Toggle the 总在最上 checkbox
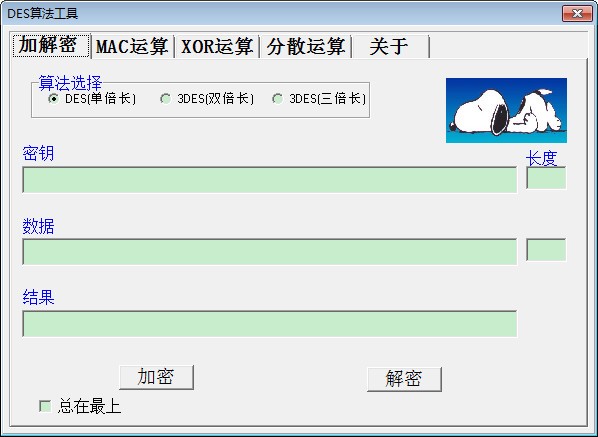 coord(45,406)
